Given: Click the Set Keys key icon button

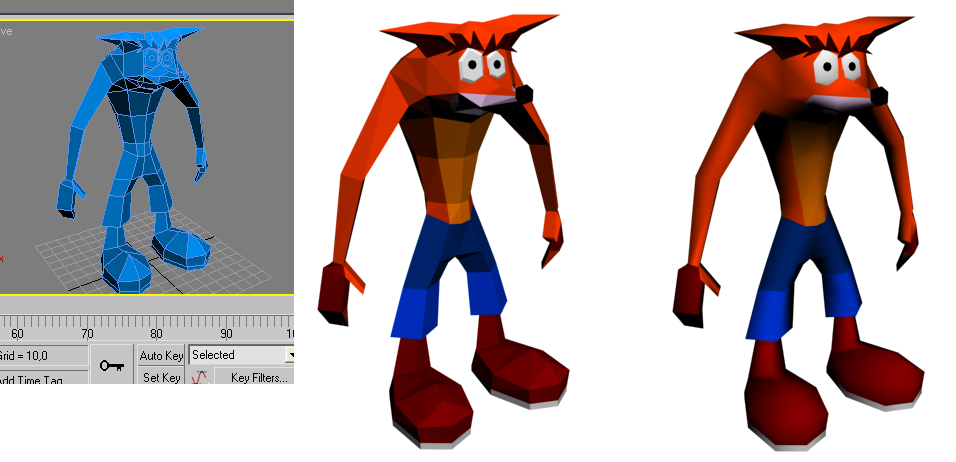Looking at the screenshot, I should (x=110, y=366).
